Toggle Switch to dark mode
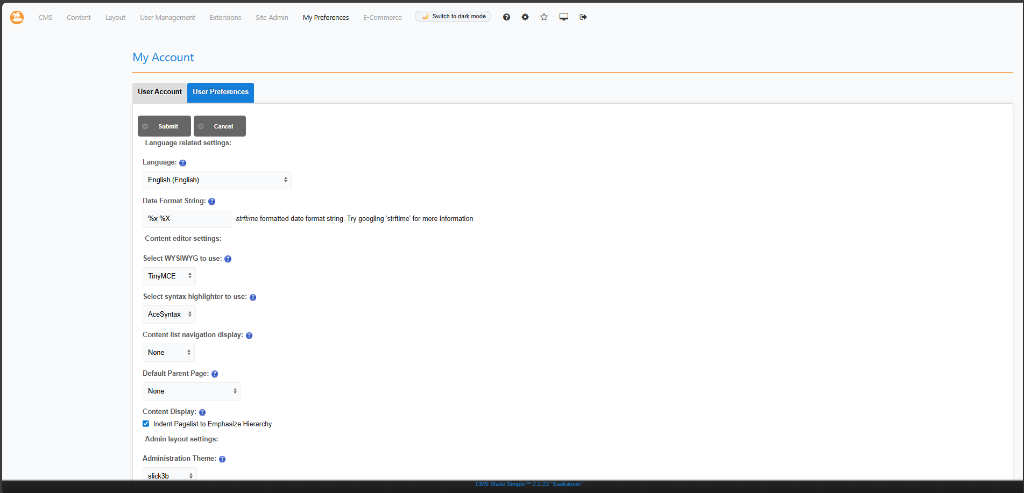This screenshot has width=1024, height=493. tap(453, 17)
